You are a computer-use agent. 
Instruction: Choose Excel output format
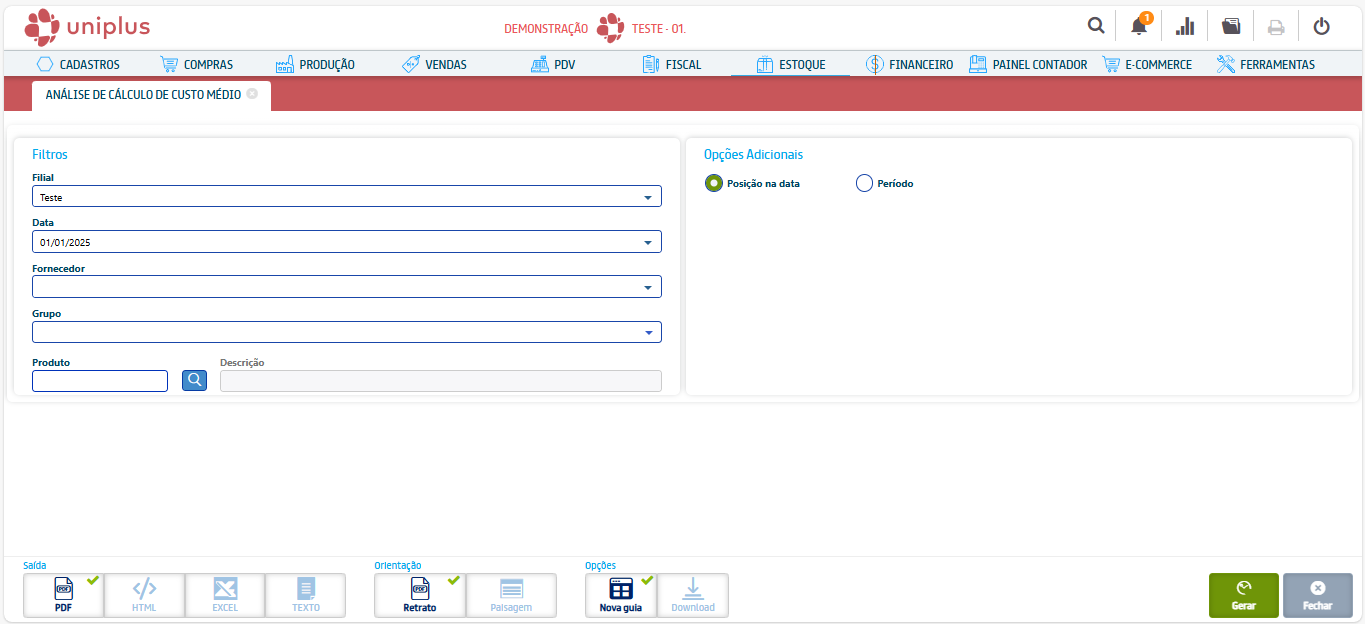coord(225,595)
